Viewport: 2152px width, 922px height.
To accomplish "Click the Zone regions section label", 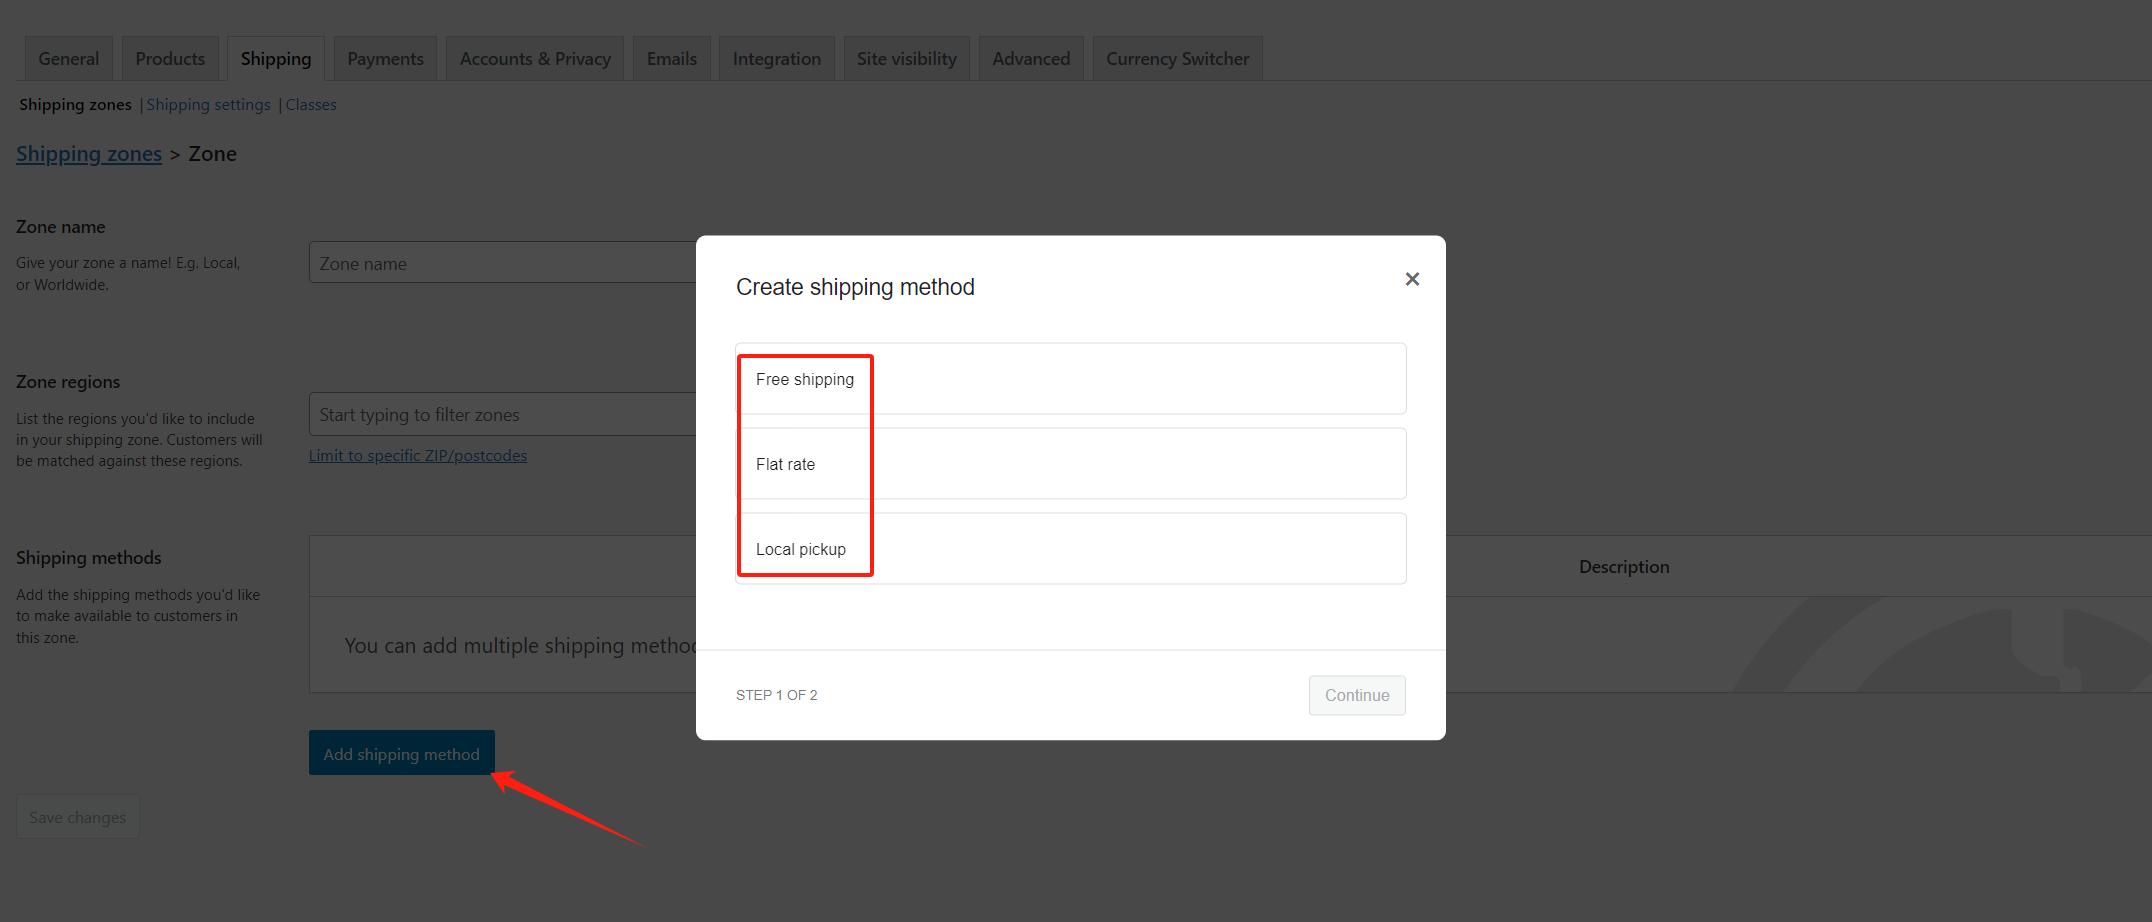I will [68, 382].
